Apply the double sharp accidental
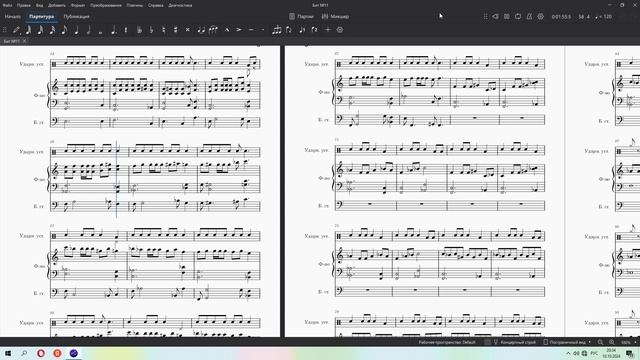Screen dimensions: 640x360 [188, 30]
